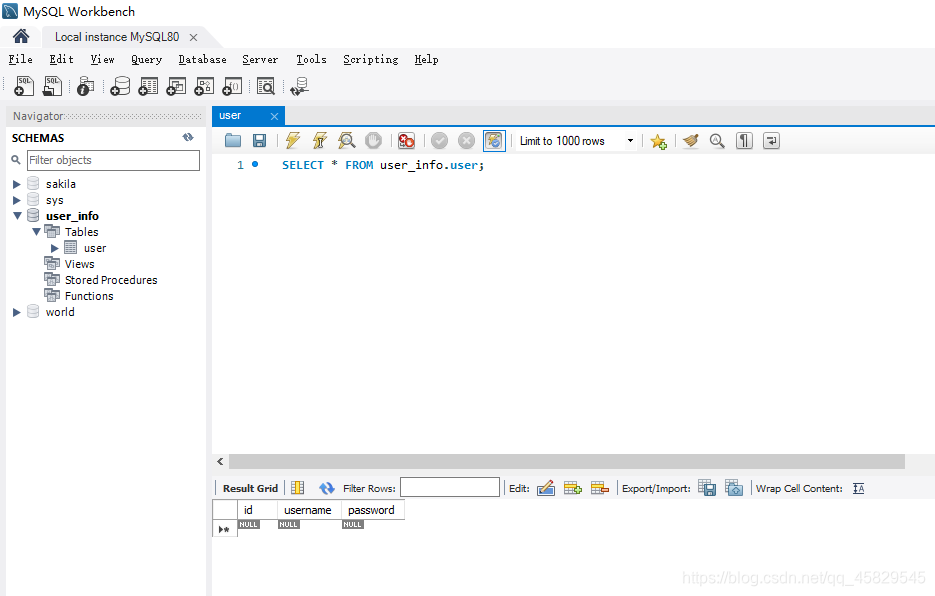Save the script to file

coord(259,141)
